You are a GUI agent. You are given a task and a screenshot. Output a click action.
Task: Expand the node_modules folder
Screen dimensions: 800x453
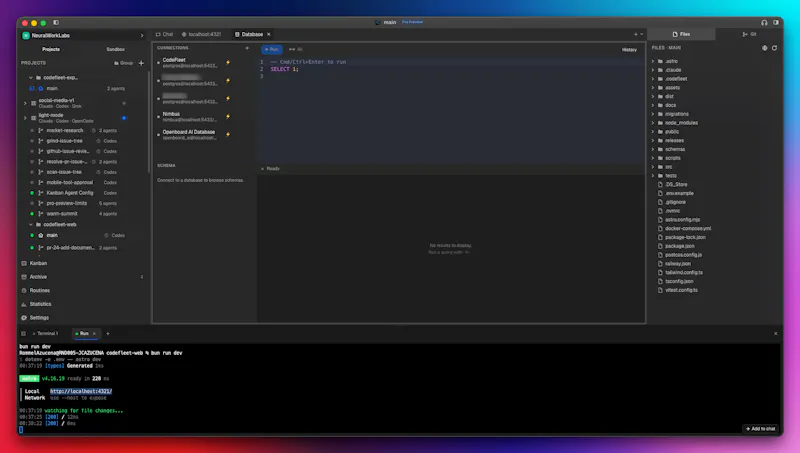(653, 122)
